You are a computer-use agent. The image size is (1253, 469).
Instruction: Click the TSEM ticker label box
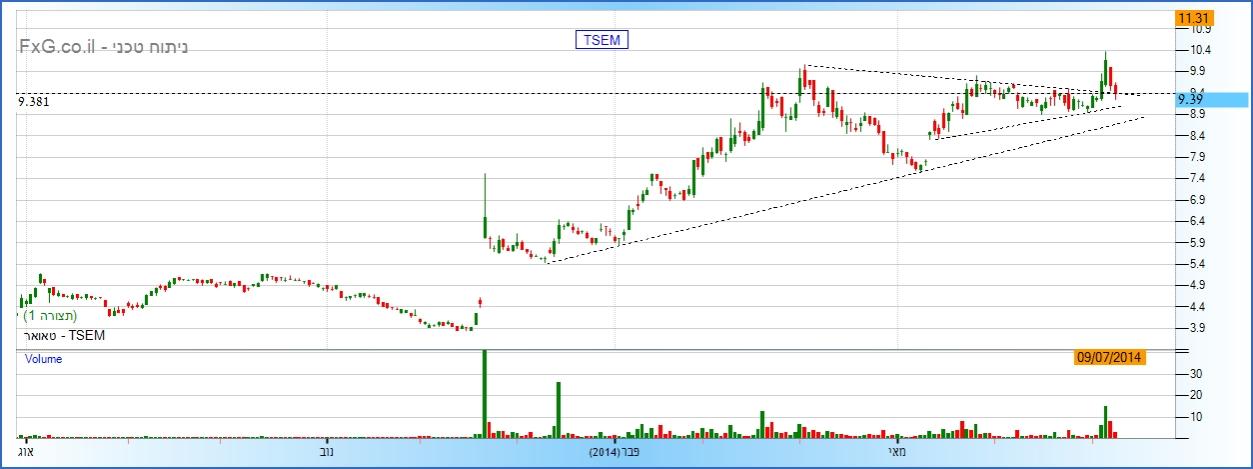tap(601, 40)
